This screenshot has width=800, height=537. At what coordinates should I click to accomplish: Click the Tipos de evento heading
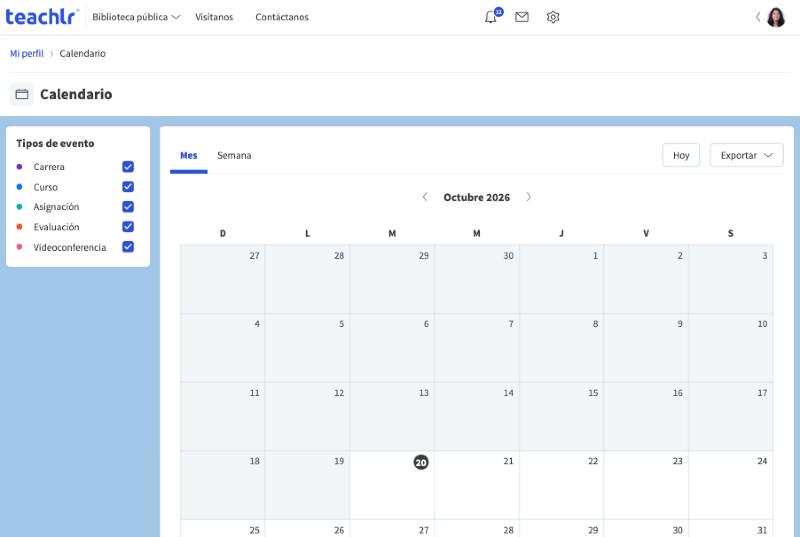tap(55, 143)
